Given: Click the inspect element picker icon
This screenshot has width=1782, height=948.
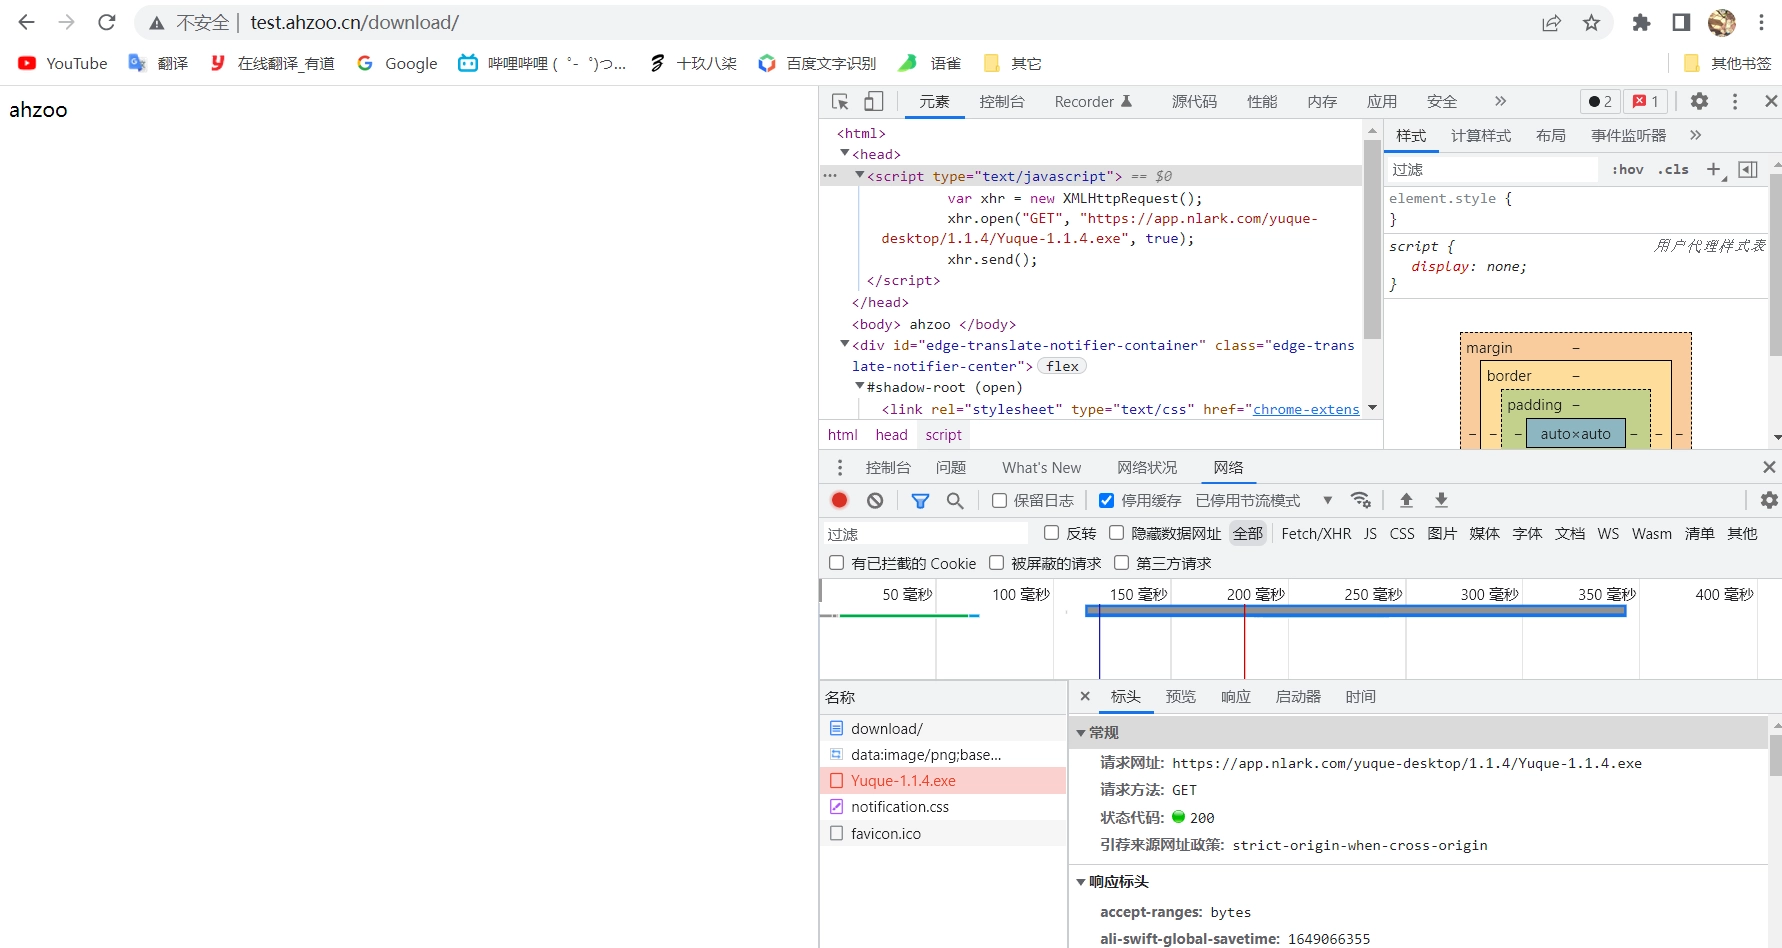Looking at the screenshot, I should point(840,102).
